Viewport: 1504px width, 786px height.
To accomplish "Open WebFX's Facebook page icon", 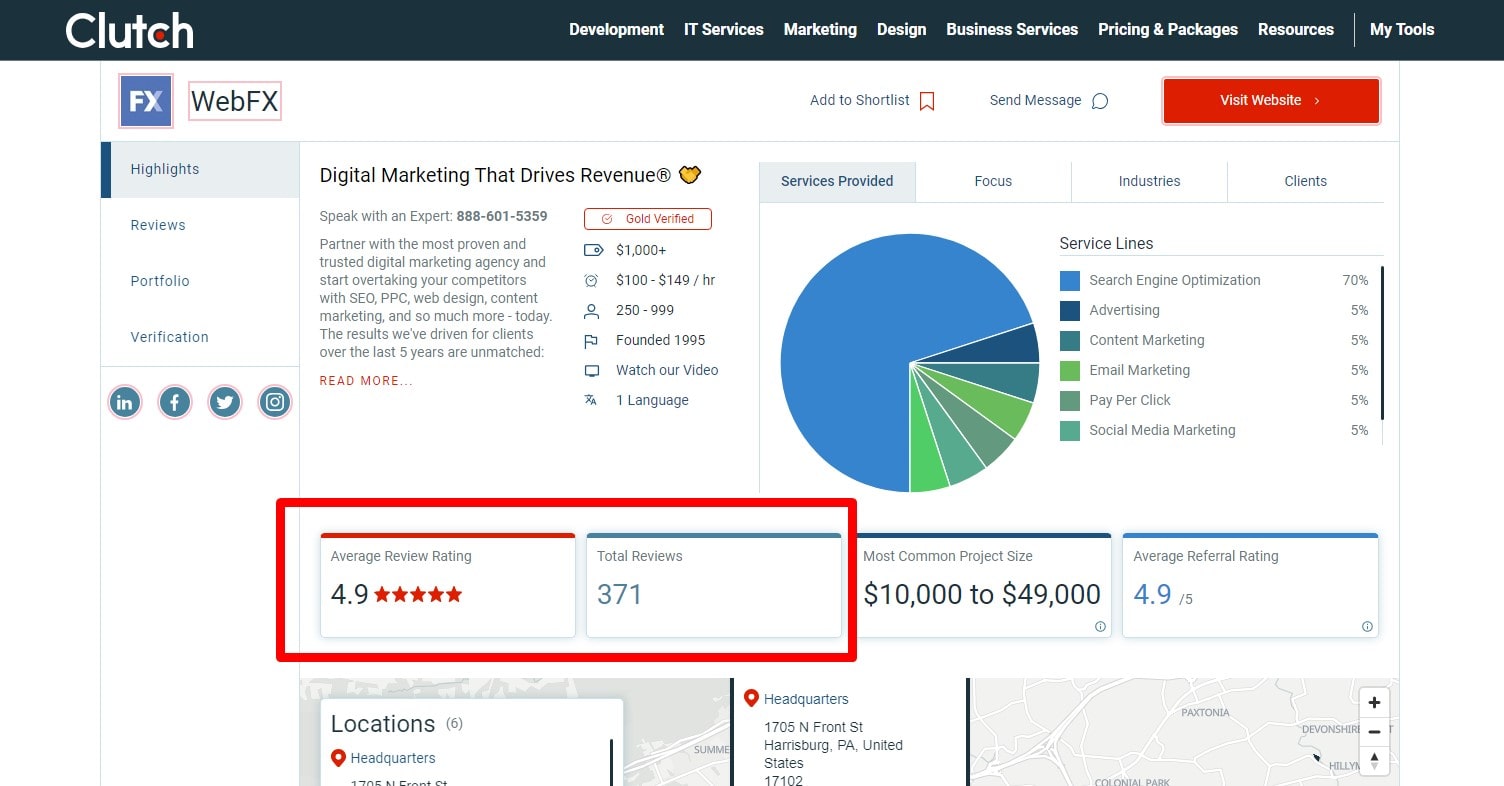I will coord(174,403).
